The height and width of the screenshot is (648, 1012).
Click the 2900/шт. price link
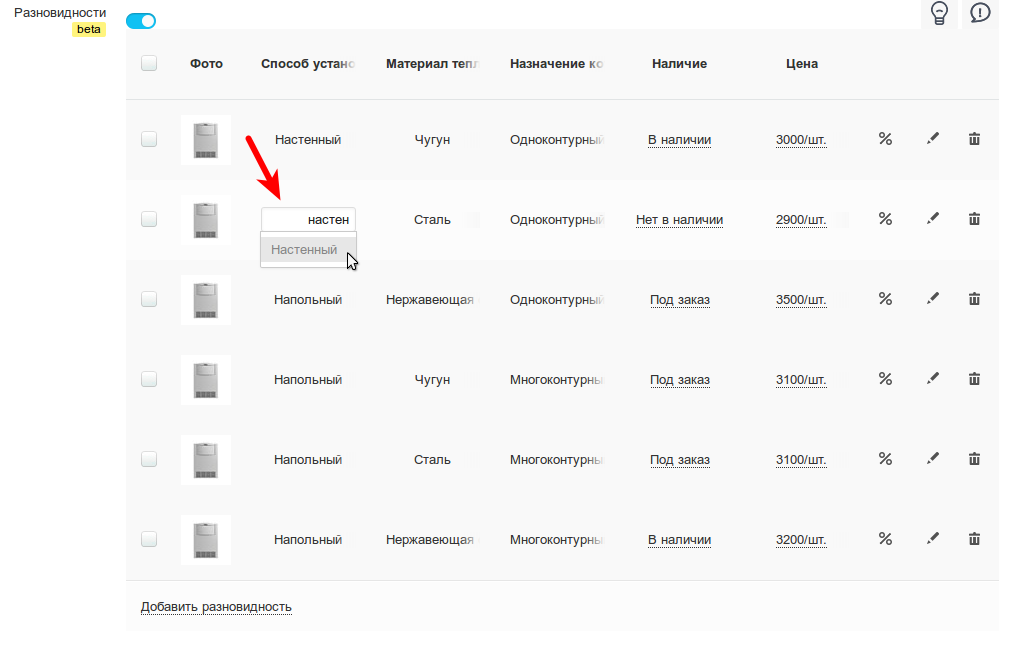tap(801, 220)
